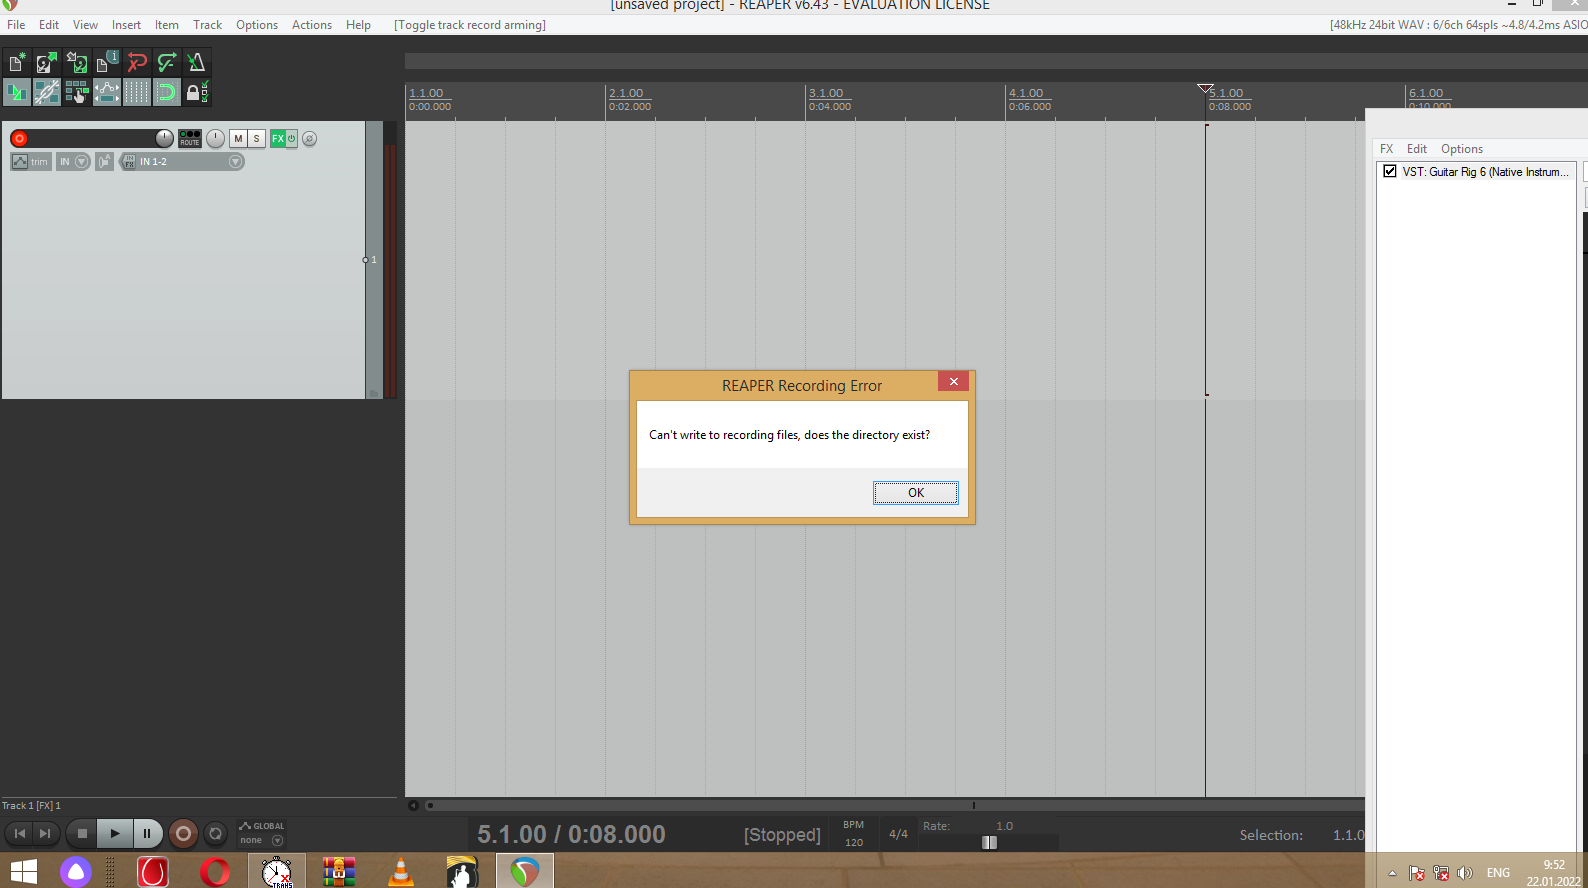Create a new project via toolbar icon
The height and width of the screenshot is (888, 1588).
(x=17, y=63)
